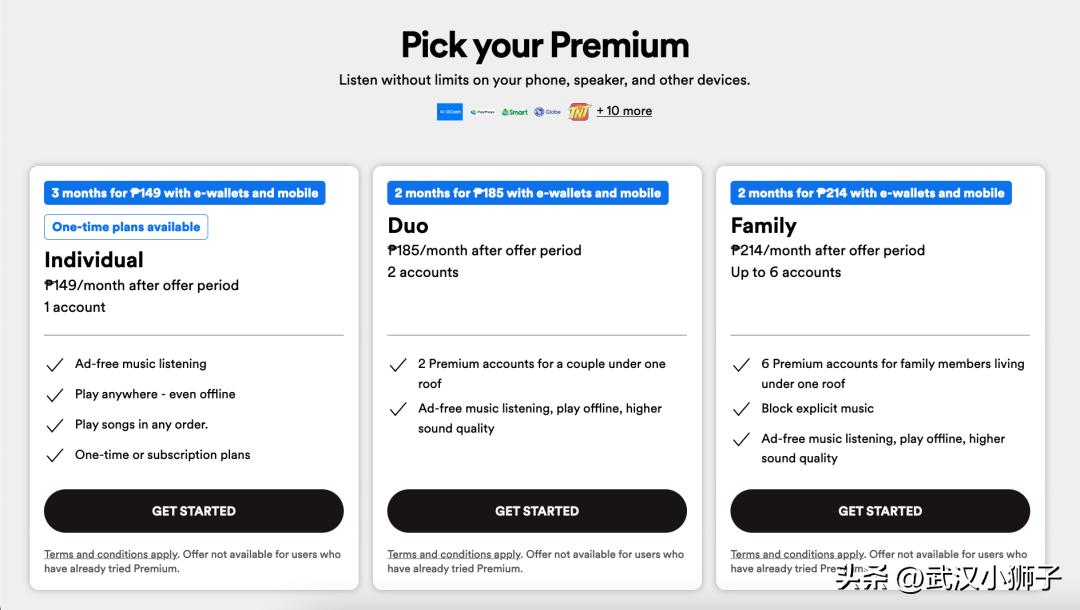Click the "2 months for ₱214" Family offer badge

click(871, 193)
